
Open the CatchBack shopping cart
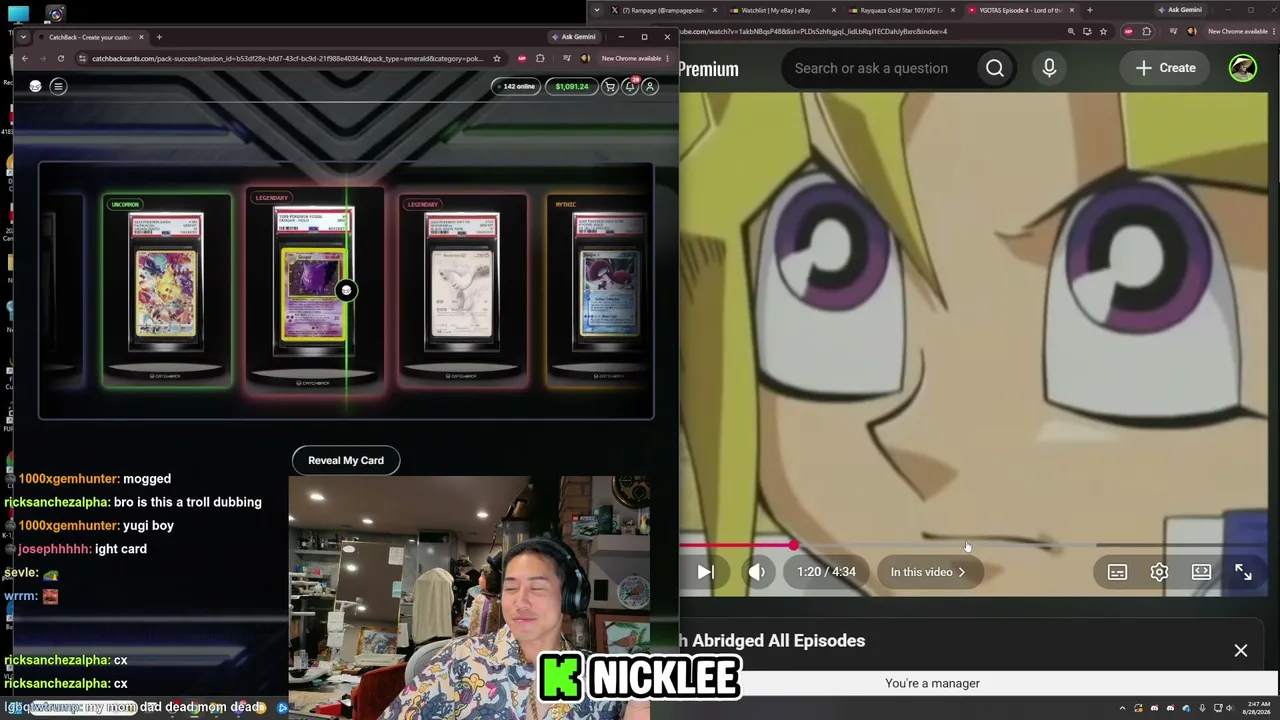click(609, 87)
